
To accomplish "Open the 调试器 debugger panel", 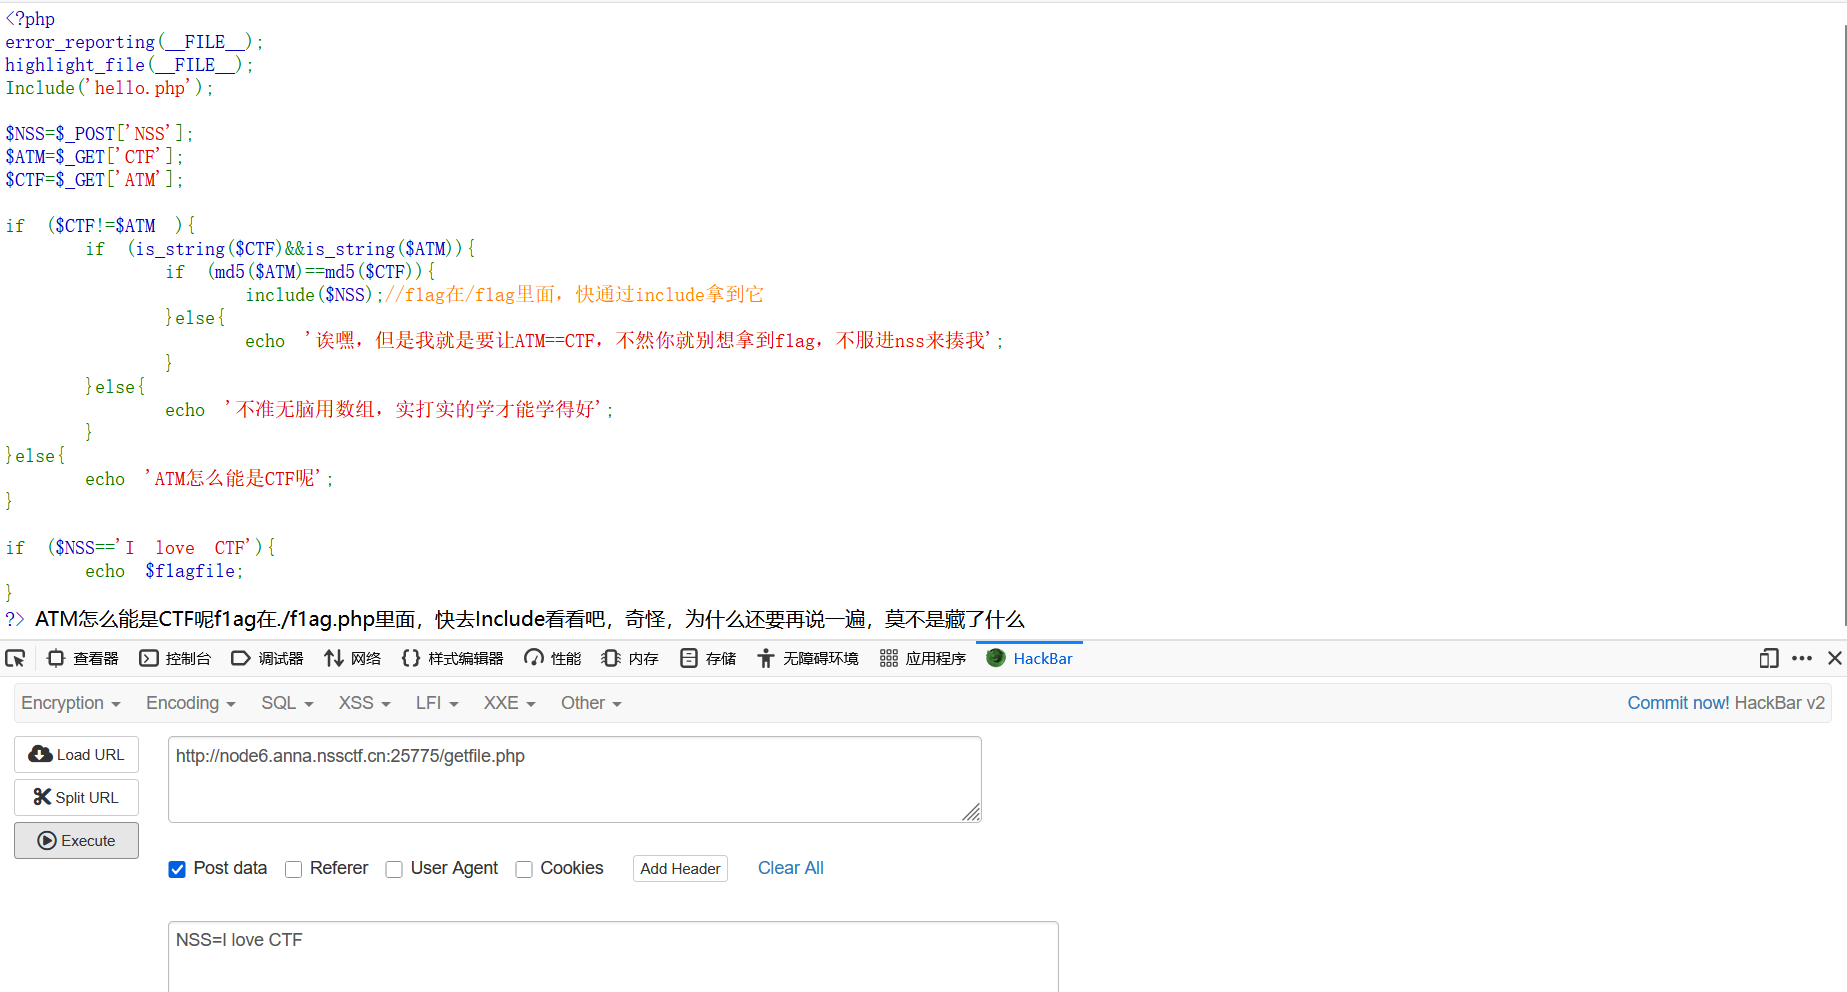I will [266, 658].
